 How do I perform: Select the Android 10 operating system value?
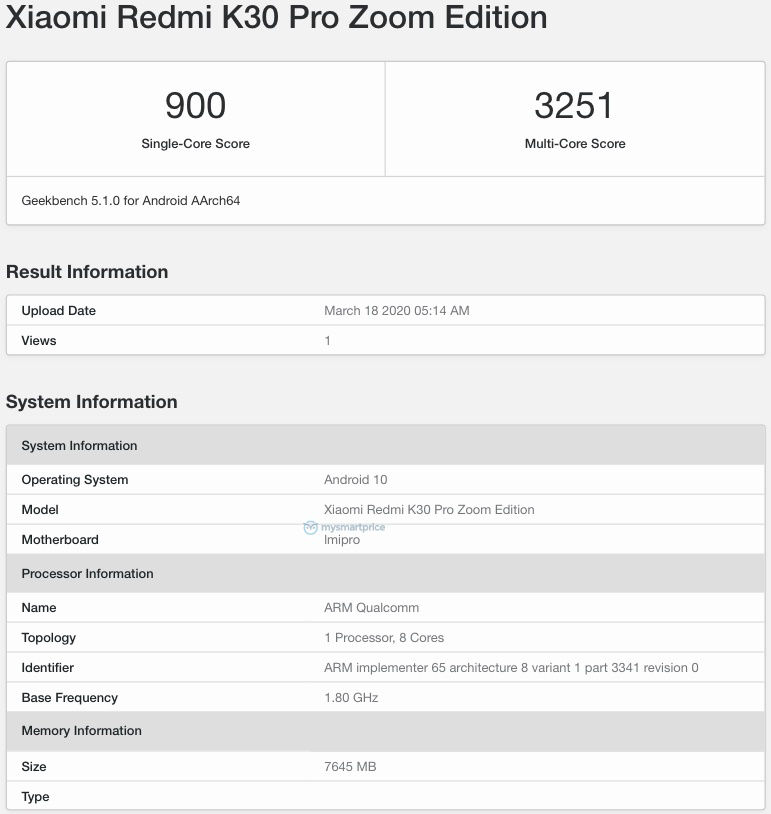click(356, 480)
